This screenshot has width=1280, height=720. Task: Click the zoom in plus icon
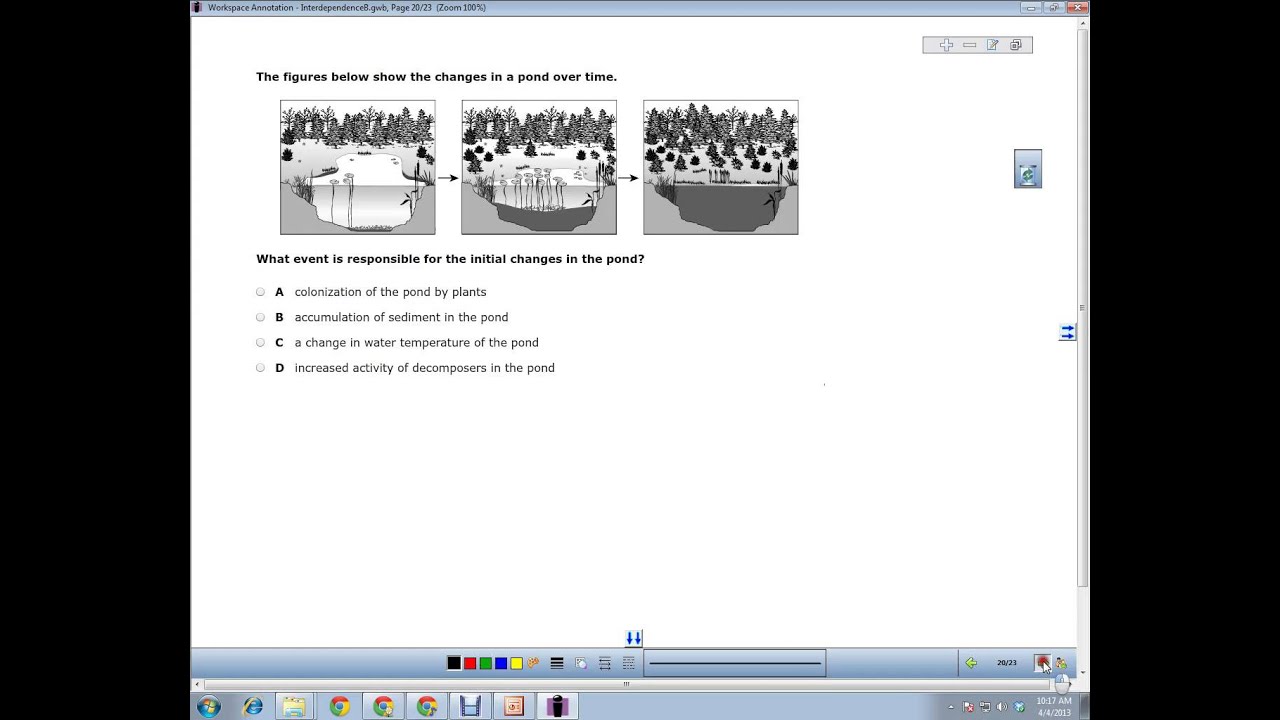coord(946,45)
